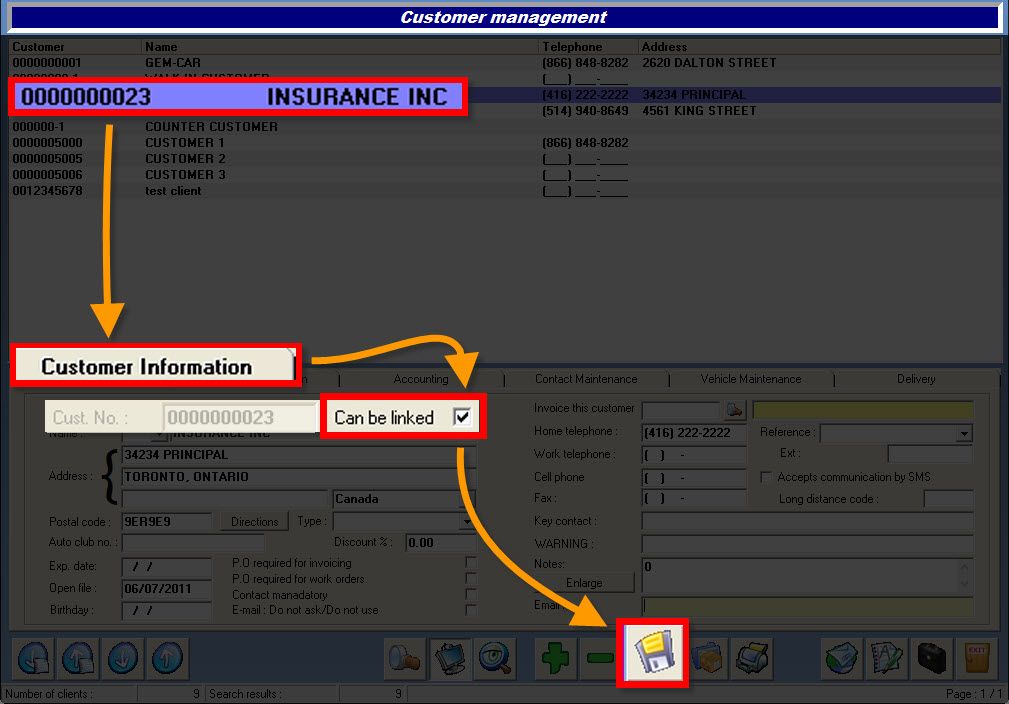Screen dimensions: 1009x704
Task: Check the Contact mandatory box
Action: [470, 594]
